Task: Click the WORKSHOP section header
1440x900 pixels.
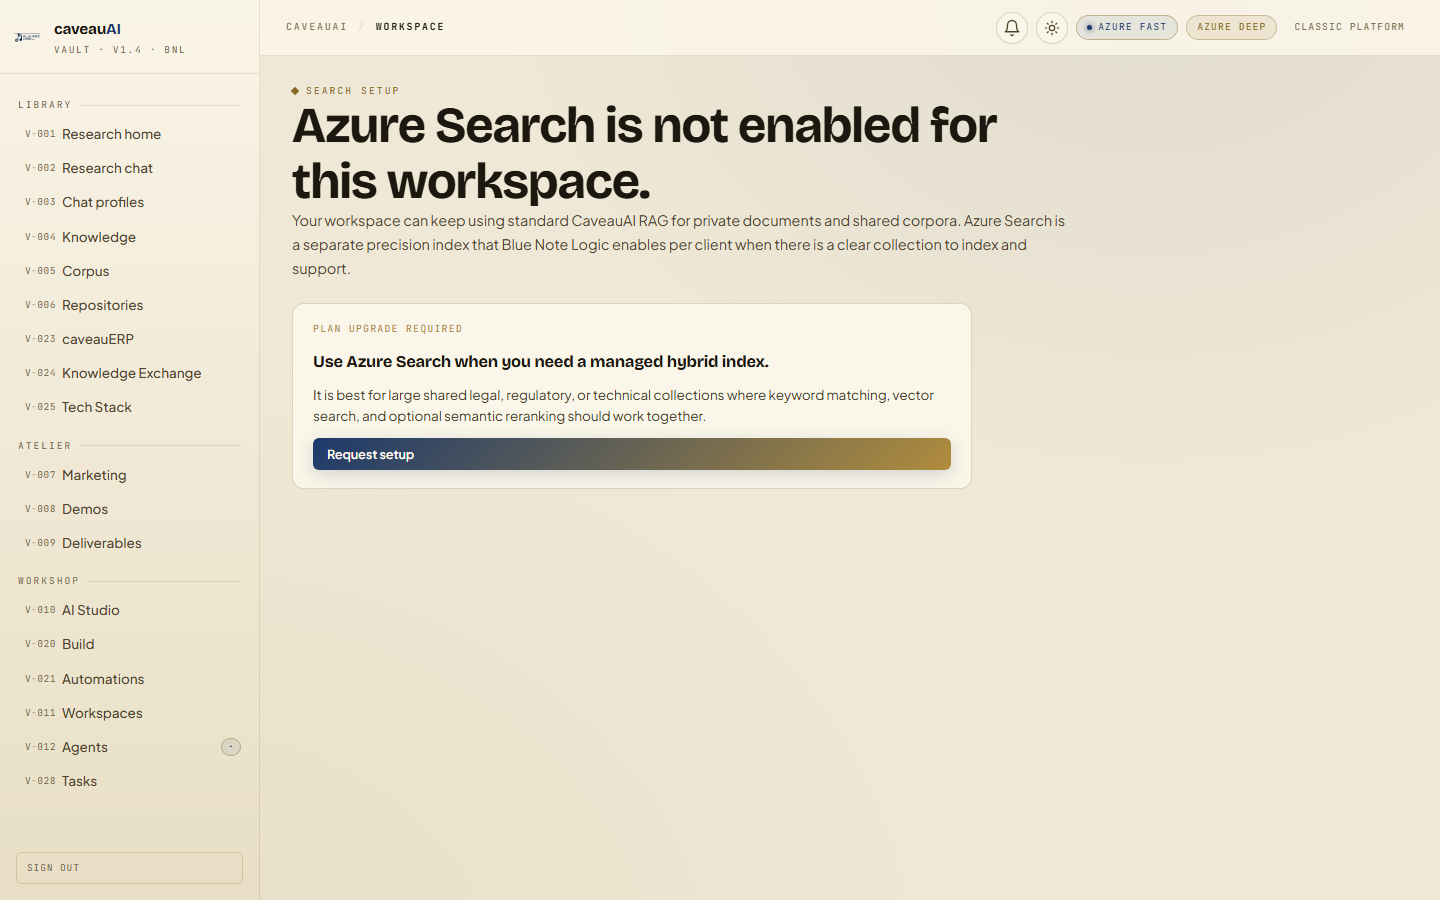Action: [x=48, y=581]
